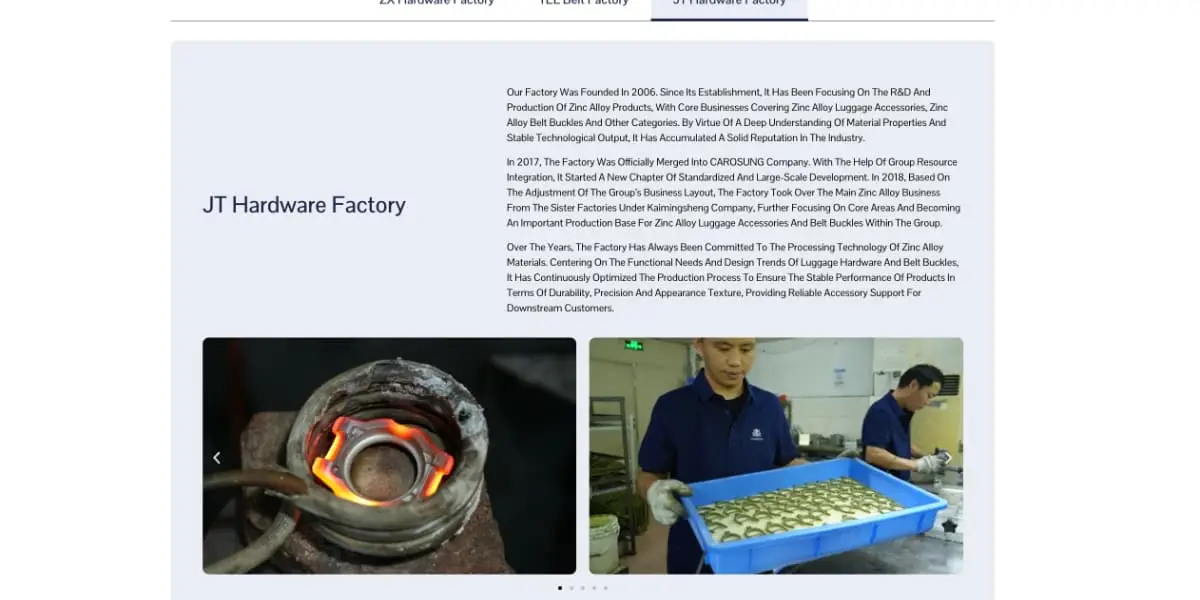The image size is (1200, 600).
Task: Advance carousel with the next arrow
Action: [947, 457]
